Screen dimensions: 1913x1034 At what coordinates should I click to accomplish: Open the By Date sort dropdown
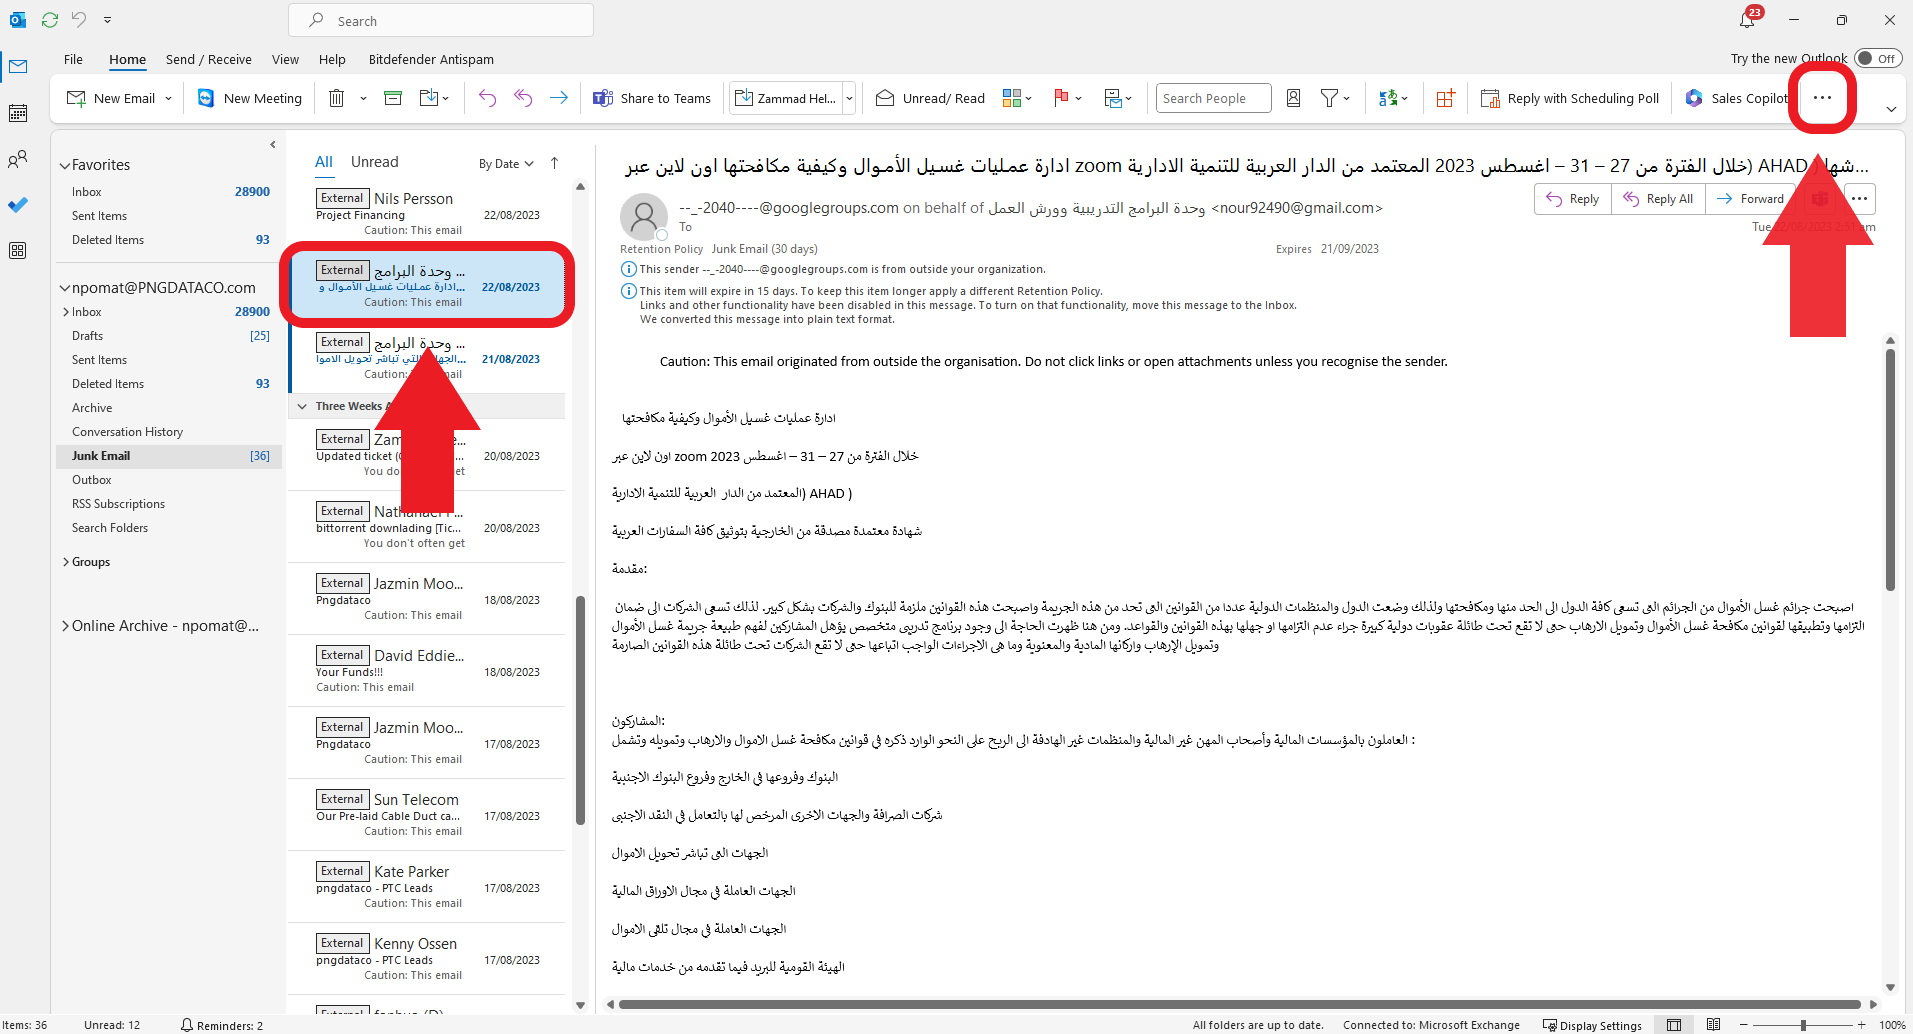click(506, 164)
